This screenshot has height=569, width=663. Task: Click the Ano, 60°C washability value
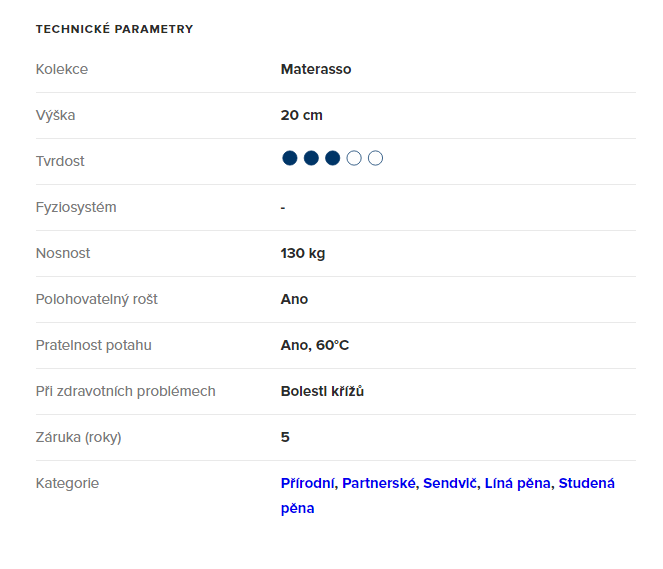click(x=315, y=345)
